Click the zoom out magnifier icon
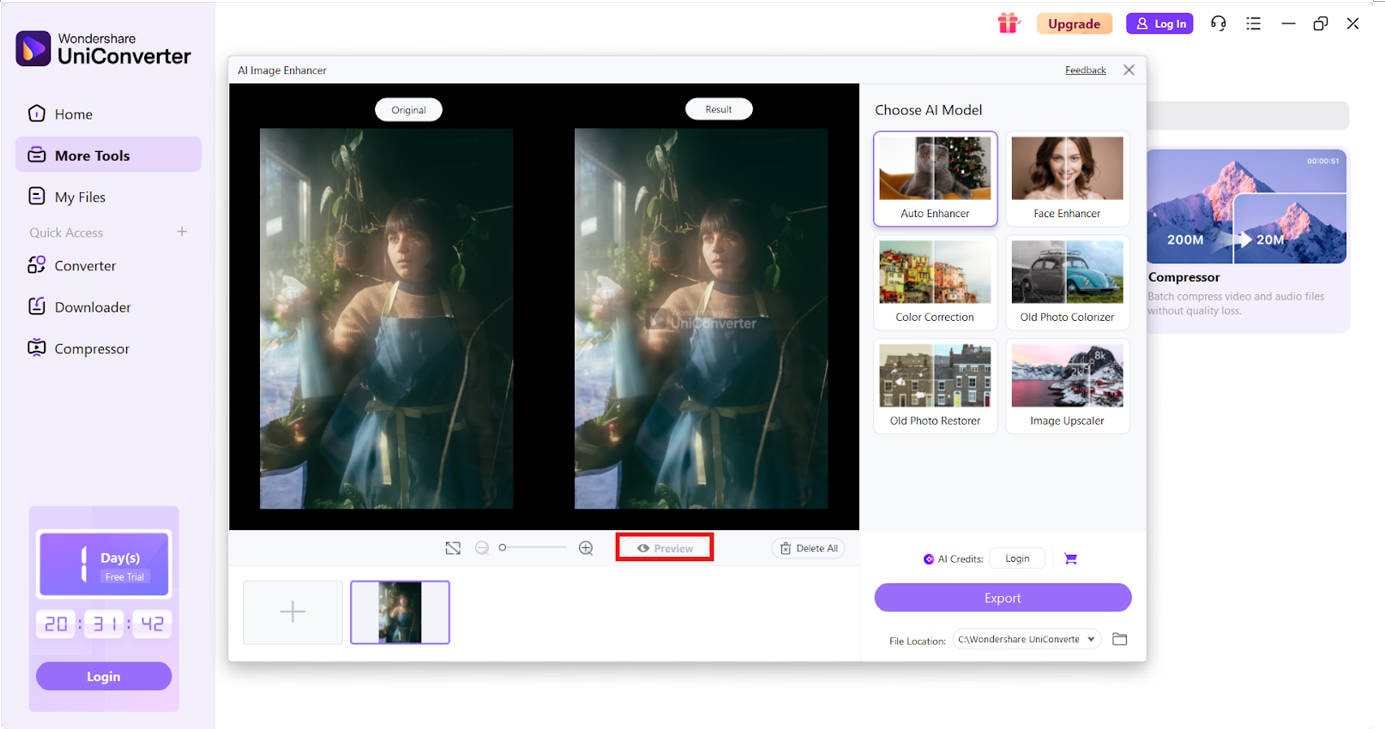 click(x=482, y=548)
